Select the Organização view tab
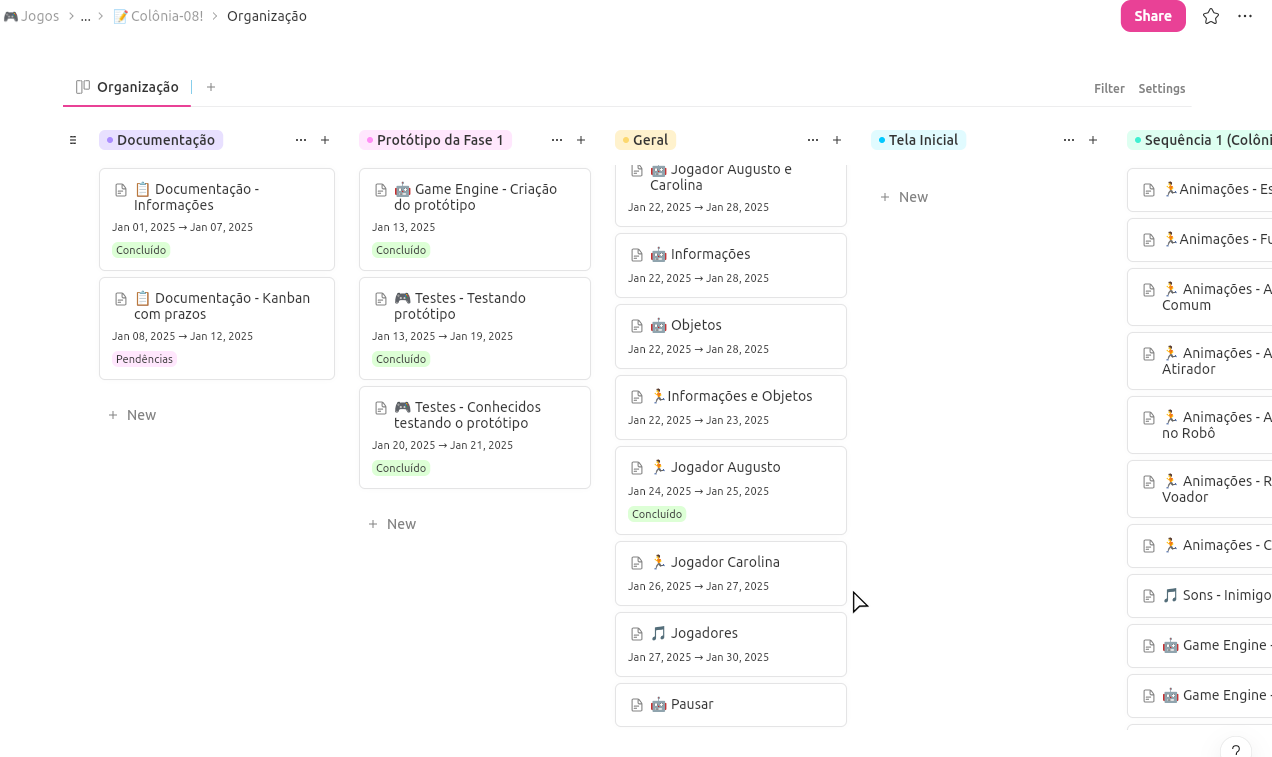The height and width of the screenshot is (757, 1272). (x=127, y=87)
